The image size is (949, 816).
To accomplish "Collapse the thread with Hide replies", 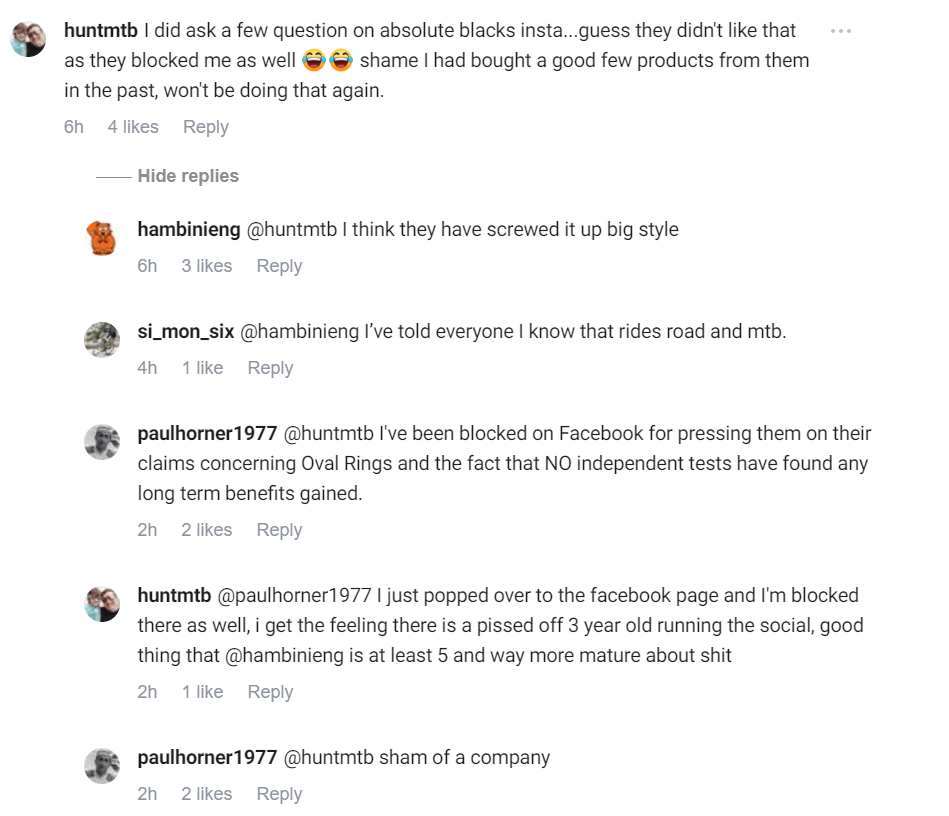I will pos(188,176).
